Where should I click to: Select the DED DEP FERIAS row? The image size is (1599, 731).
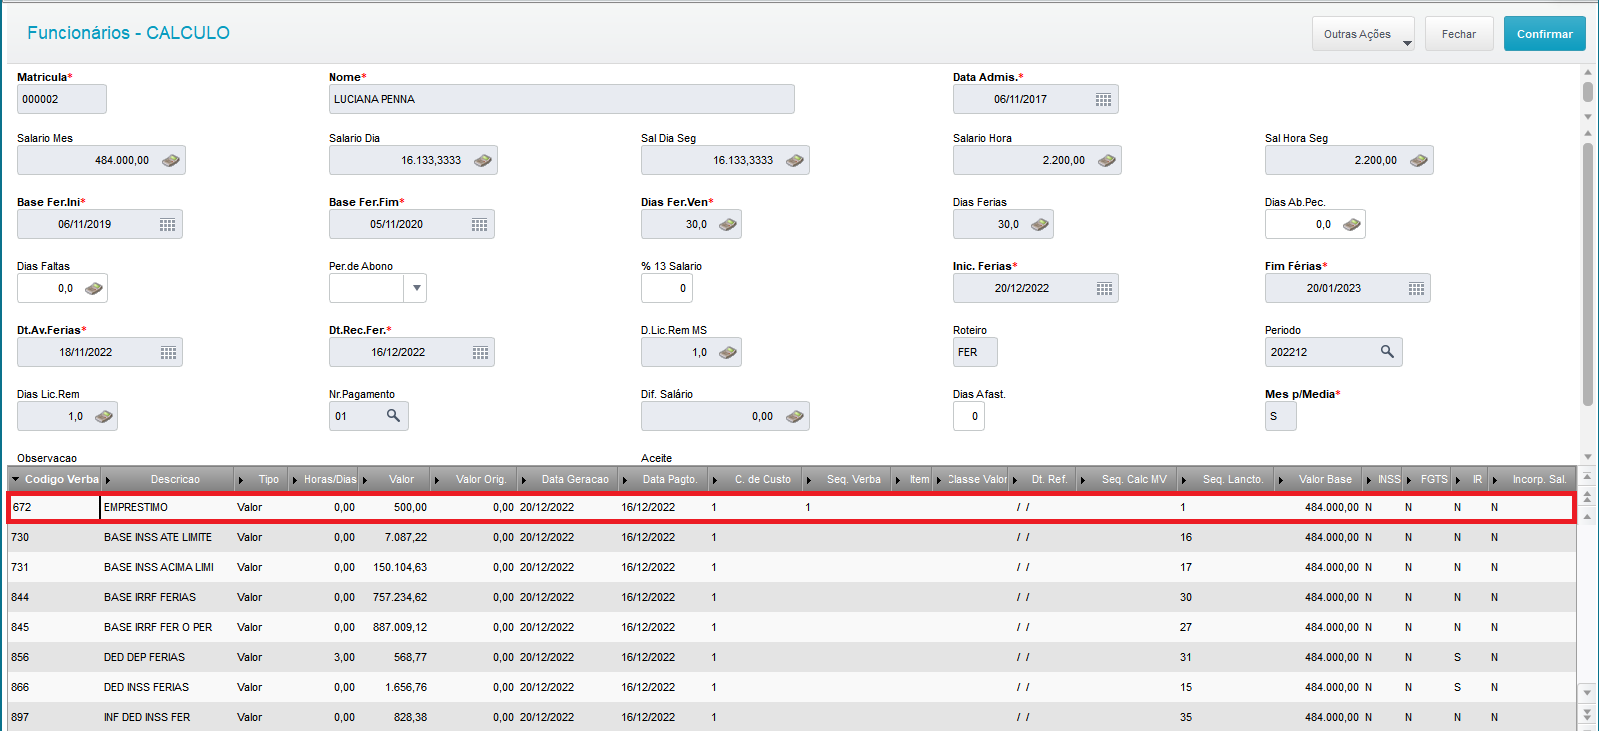pos(792,657)
